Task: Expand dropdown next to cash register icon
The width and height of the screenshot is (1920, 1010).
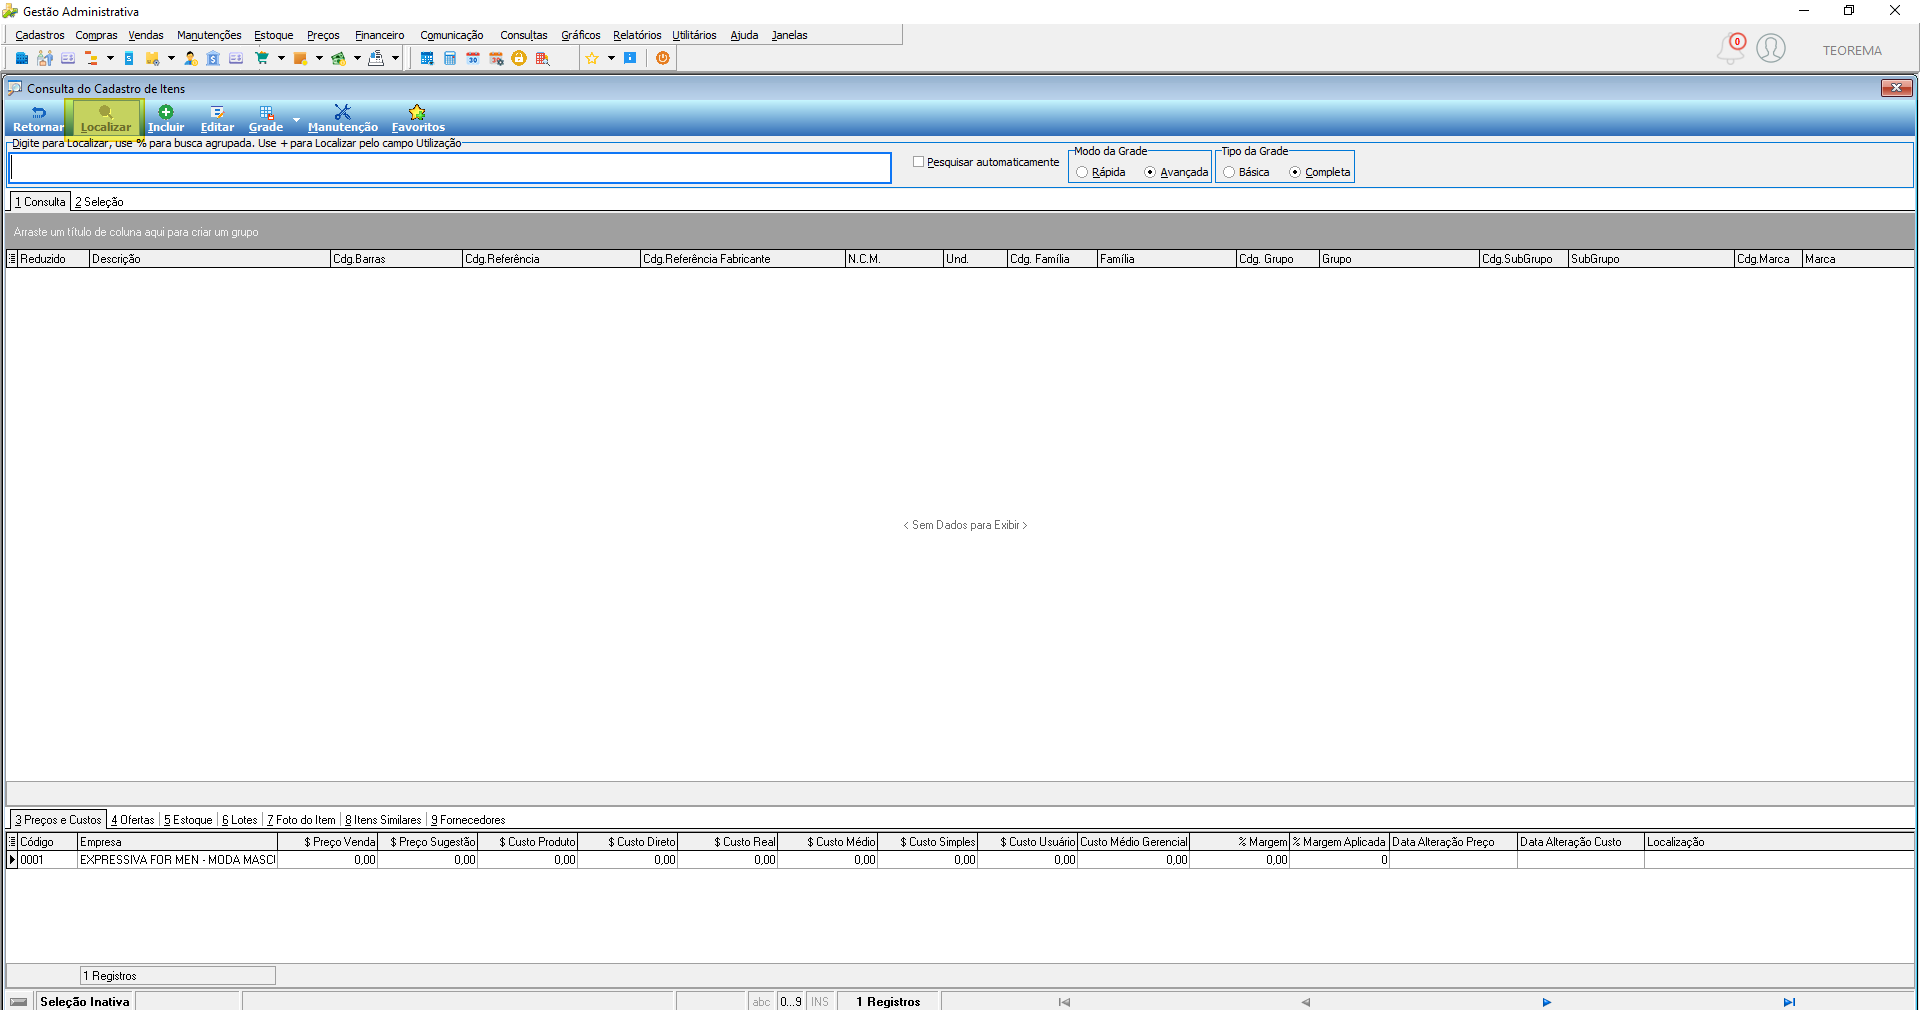Action: (395, 58)
